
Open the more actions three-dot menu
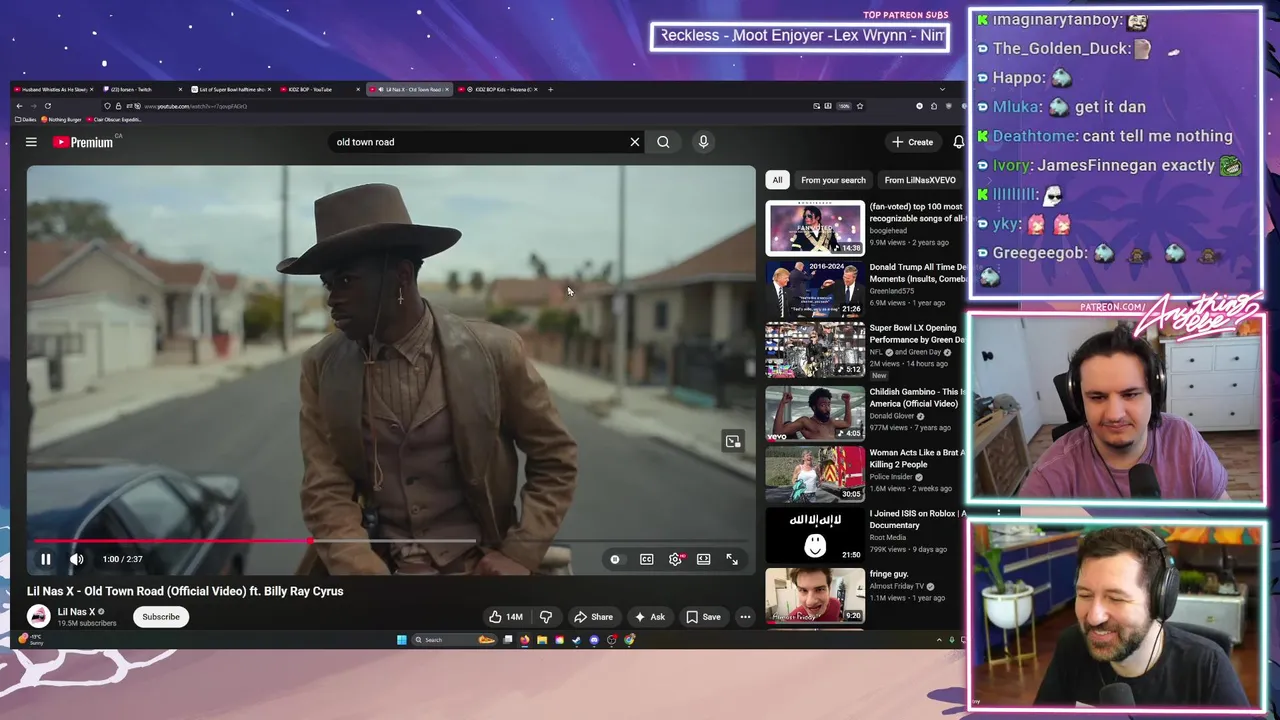pyautogui.click(x=745, y=617)
